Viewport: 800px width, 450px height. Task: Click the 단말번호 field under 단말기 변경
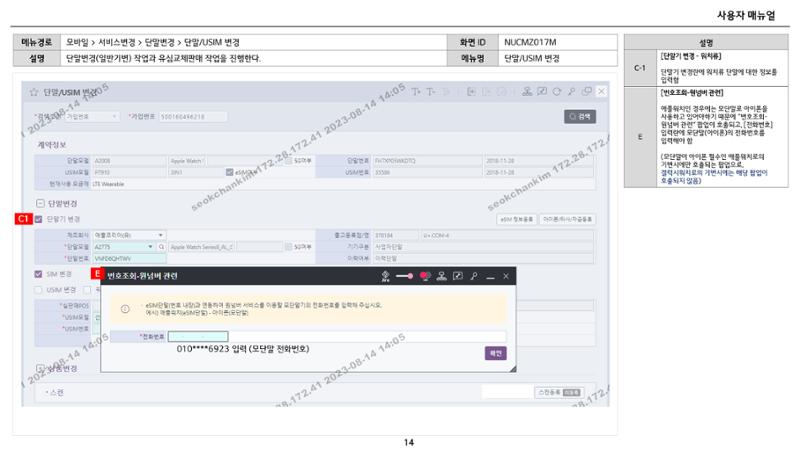click(x=130, y=259)
